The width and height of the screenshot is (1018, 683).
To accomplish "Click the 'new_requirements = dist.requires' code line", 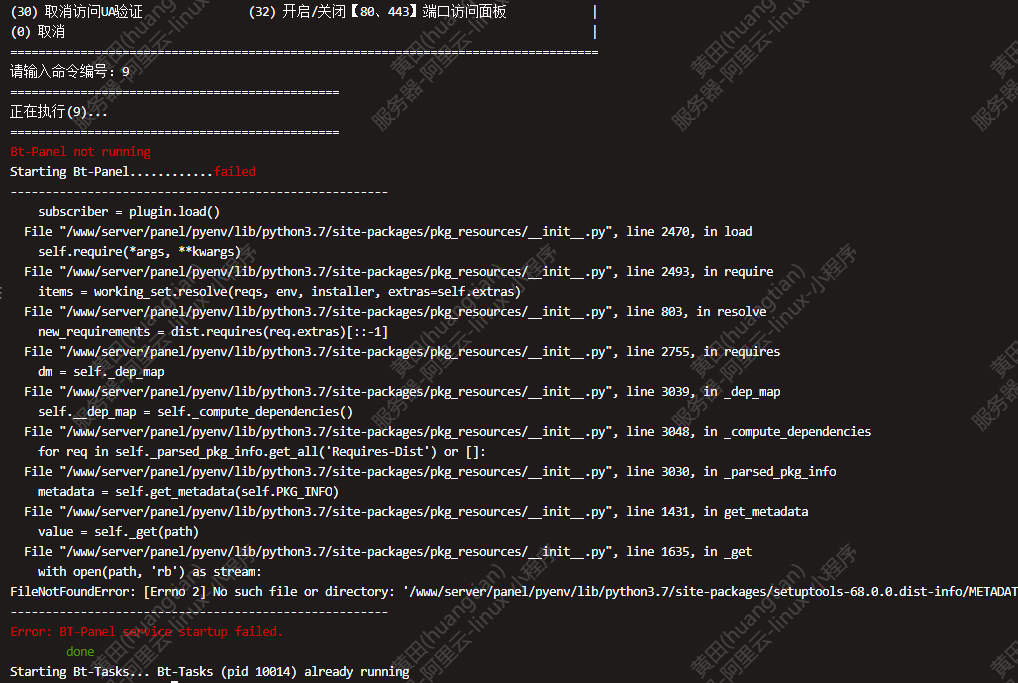I will 213,332.
